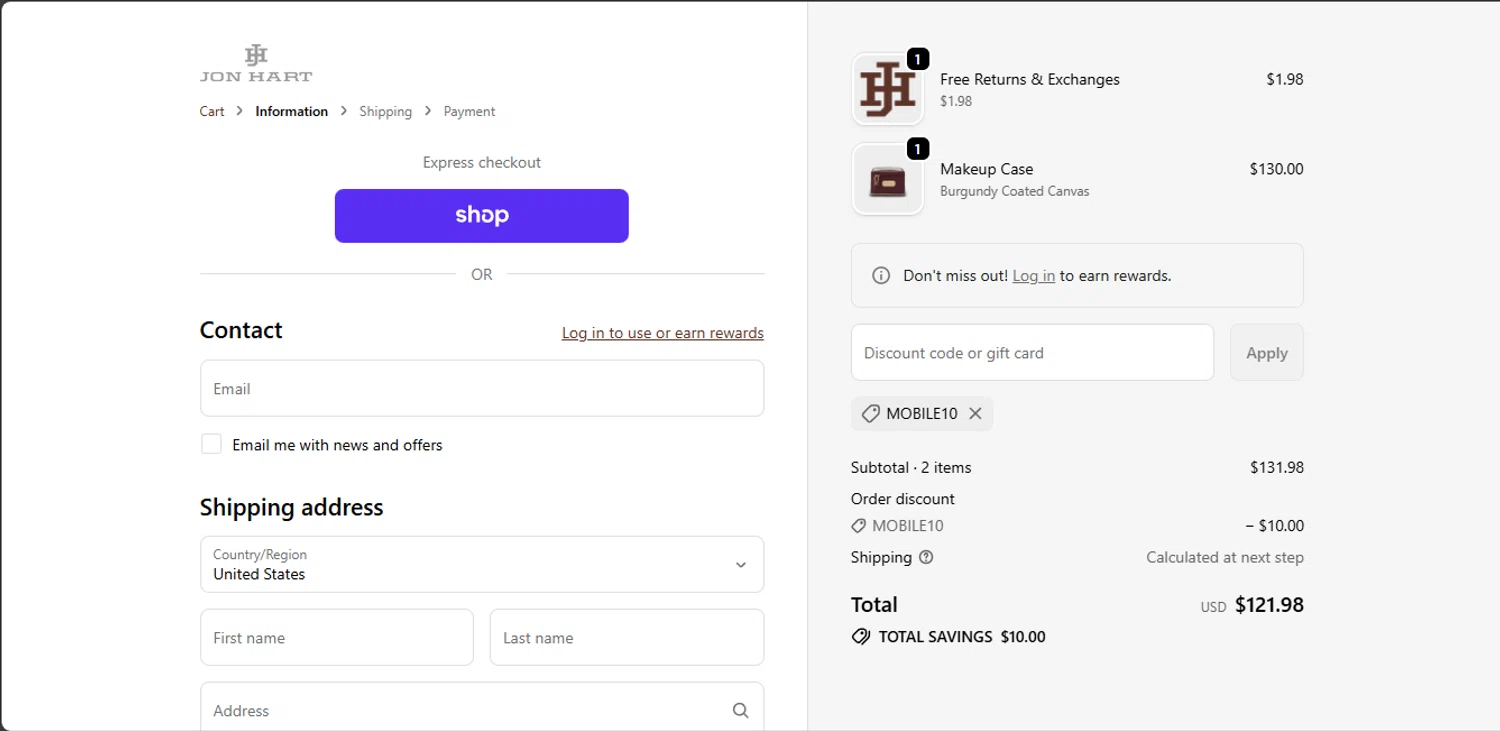Click the Makeup Case item name
This screenshot has height=731, width=1500.
[986, 169]
